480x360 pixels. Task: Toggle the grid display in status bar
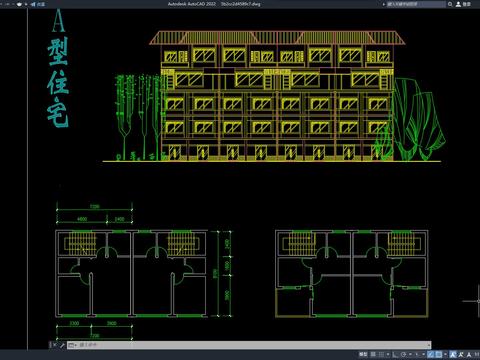tap(373, 354)
